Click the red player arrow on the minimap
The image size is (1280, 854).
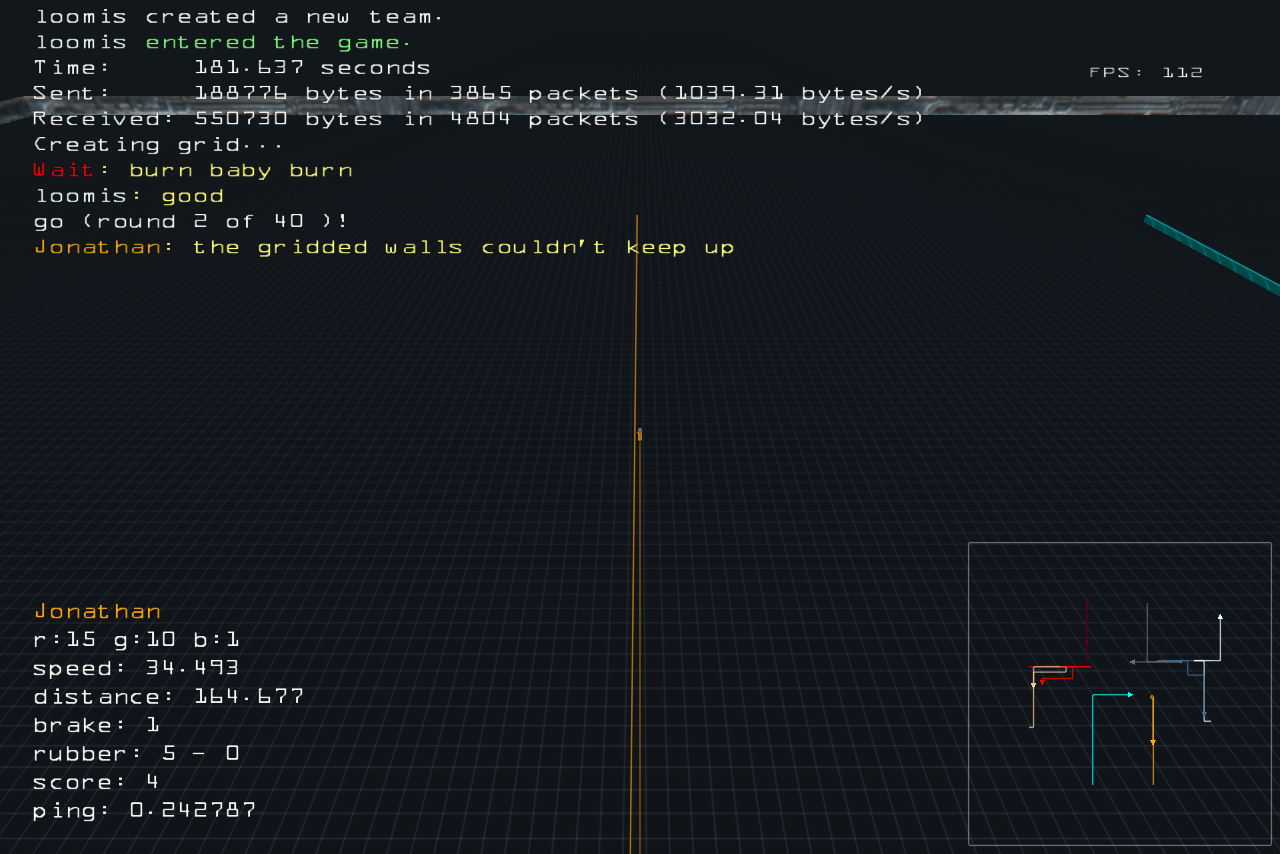click(1042, 682)
